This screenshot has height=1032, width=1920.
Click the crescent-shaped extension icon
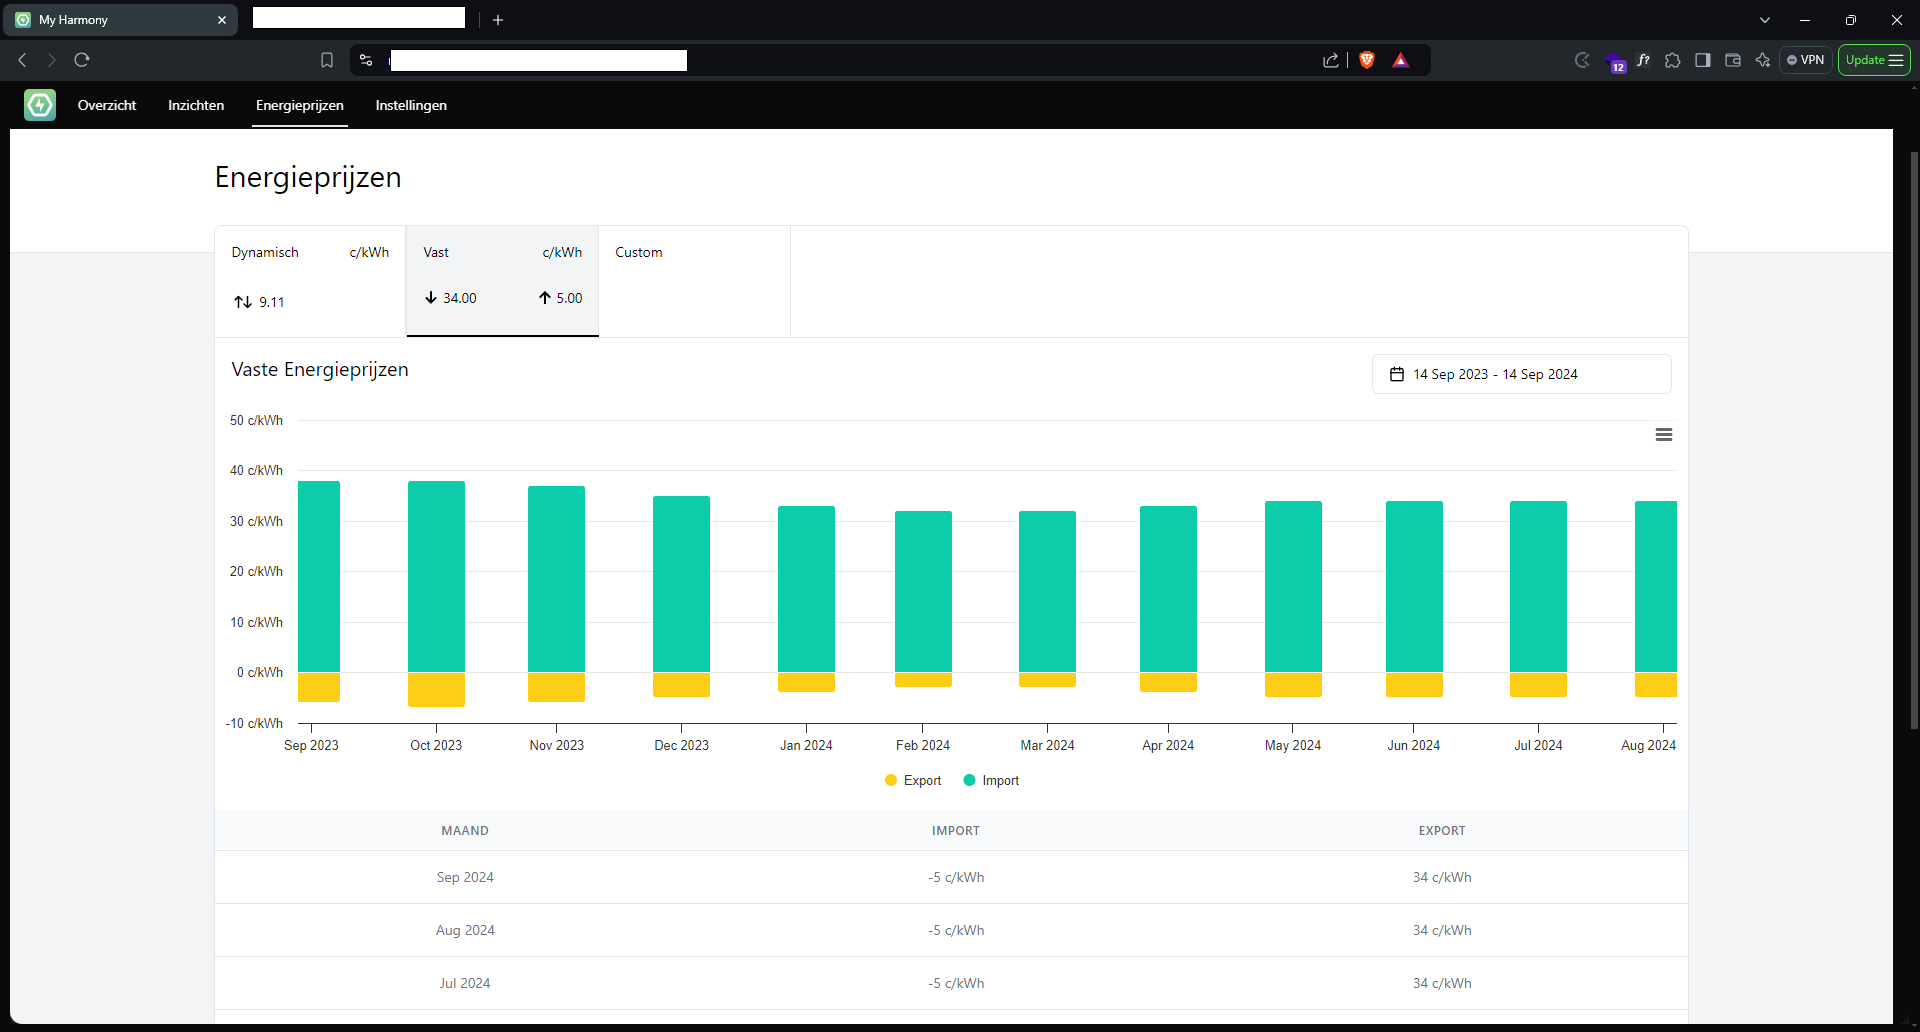tap(1582, 60)
